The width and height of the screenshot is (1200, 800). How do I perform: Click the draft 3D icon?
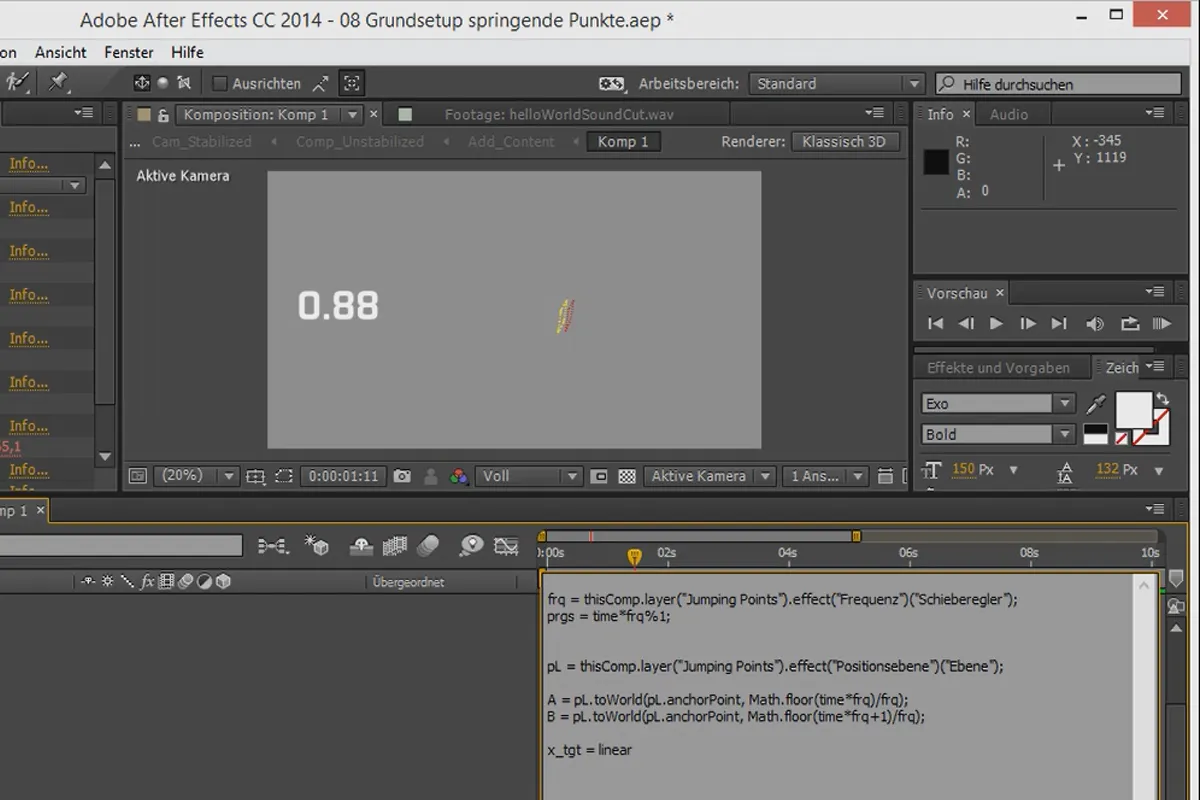(317, 545)
